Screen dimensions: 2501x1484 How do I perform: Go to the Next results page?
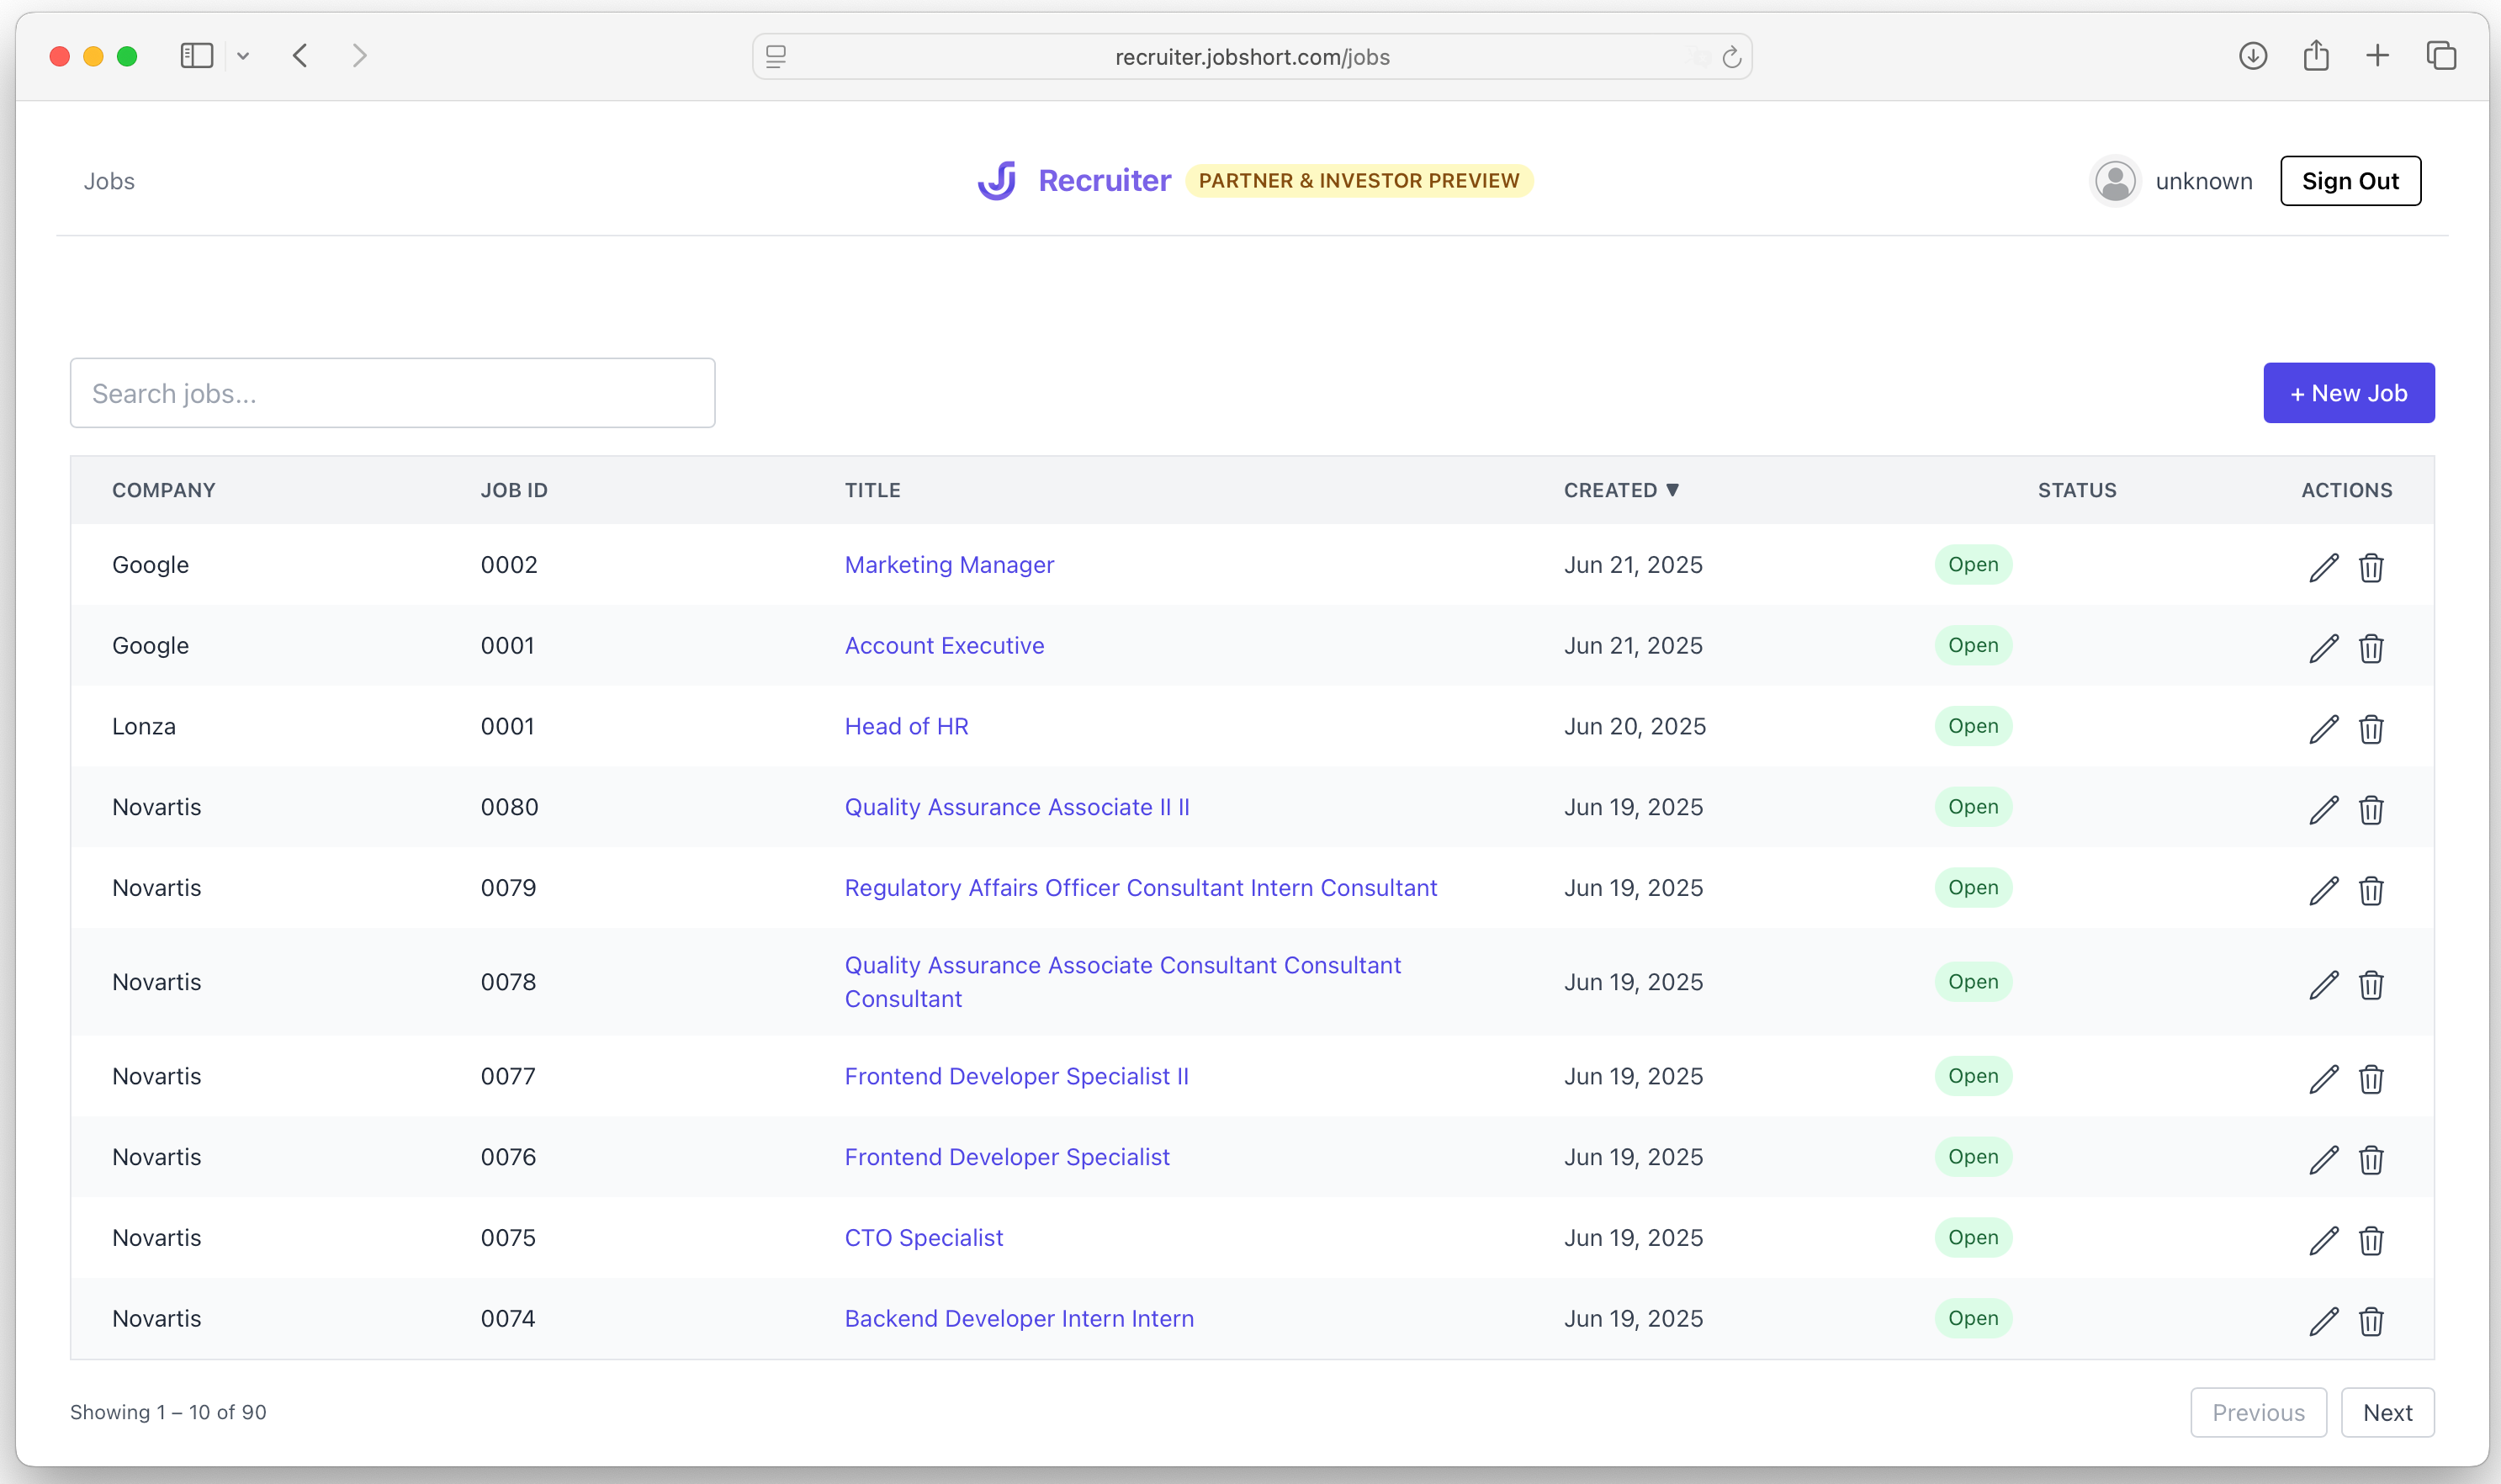2388,1412
